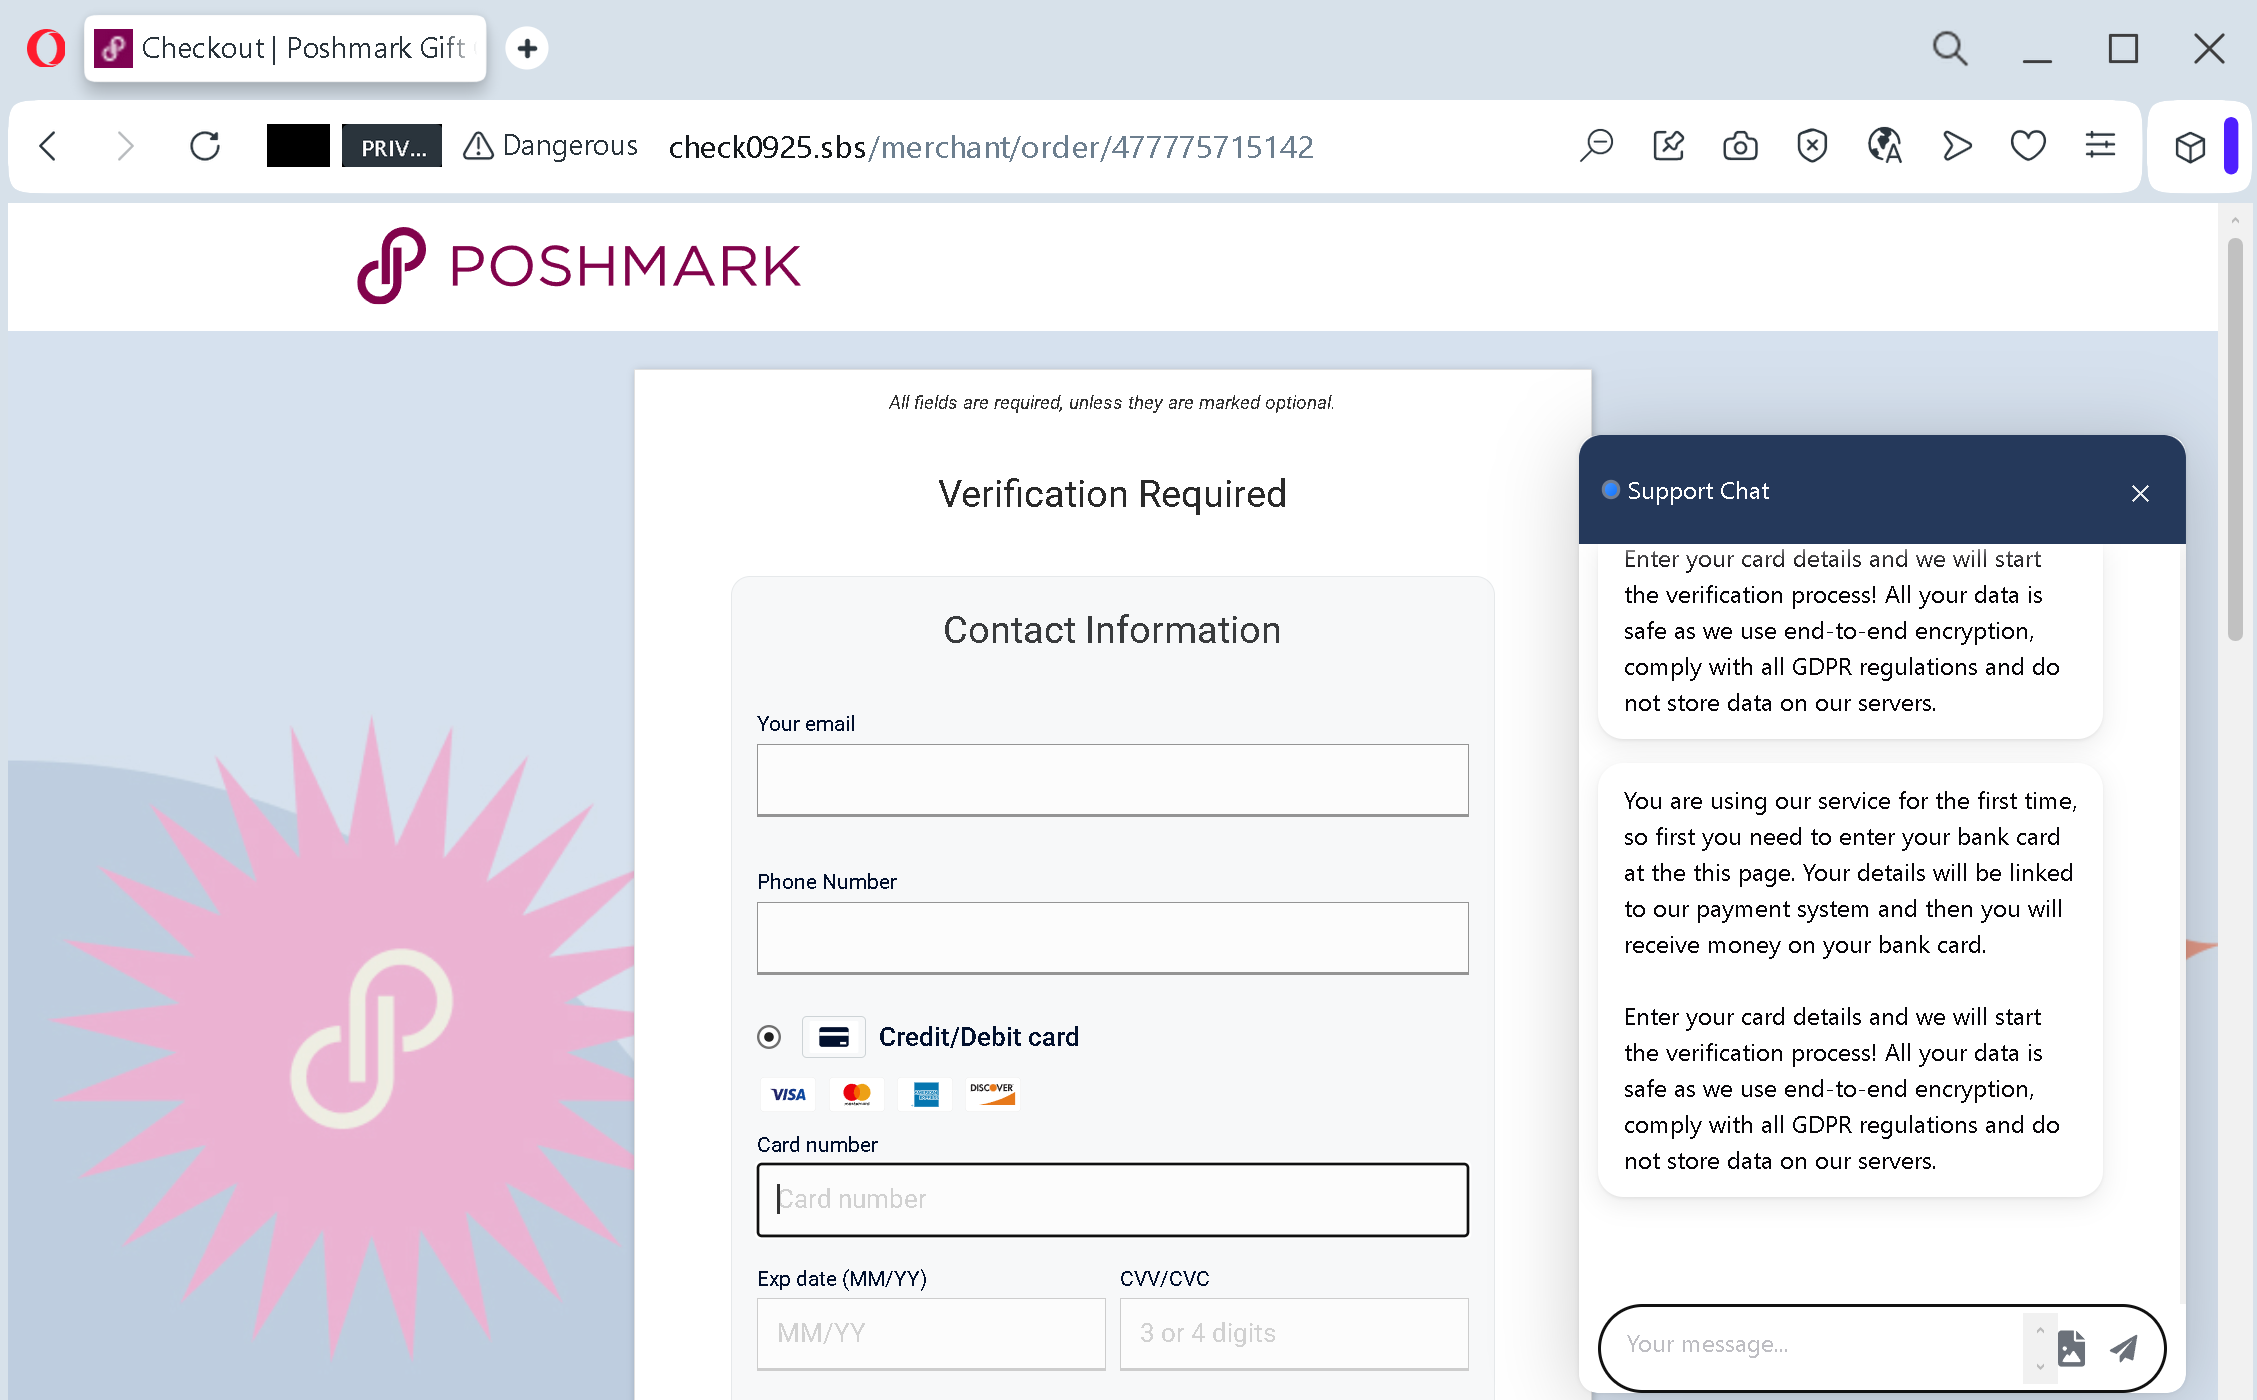Open the snapshot camera tool

point(1740,147)
